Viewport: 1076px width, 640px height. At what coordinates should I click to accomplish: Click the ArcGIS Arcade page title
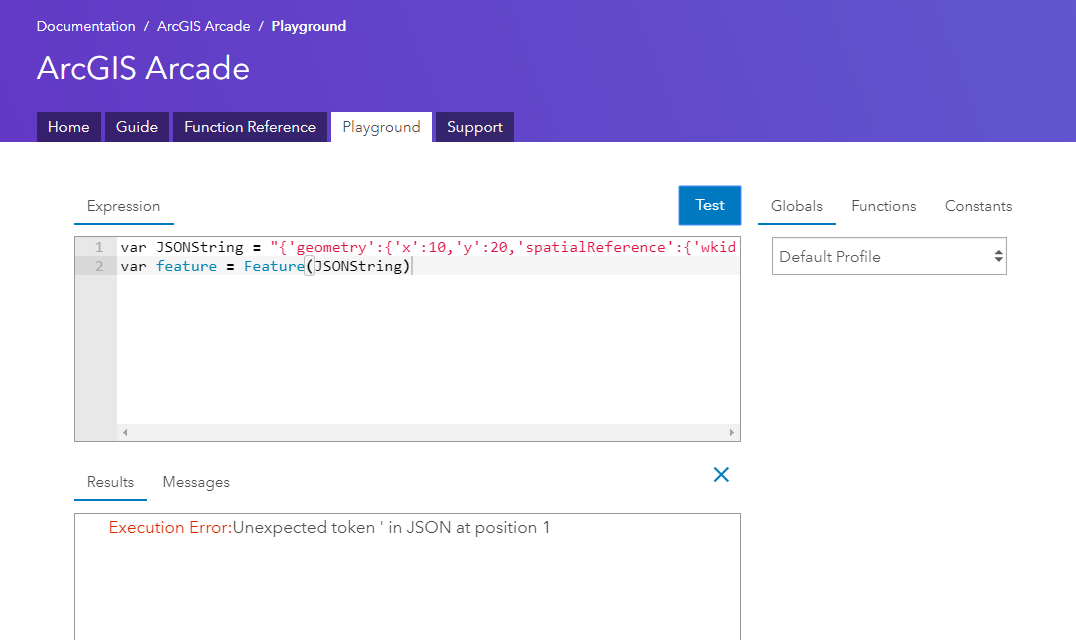point(143,68)
